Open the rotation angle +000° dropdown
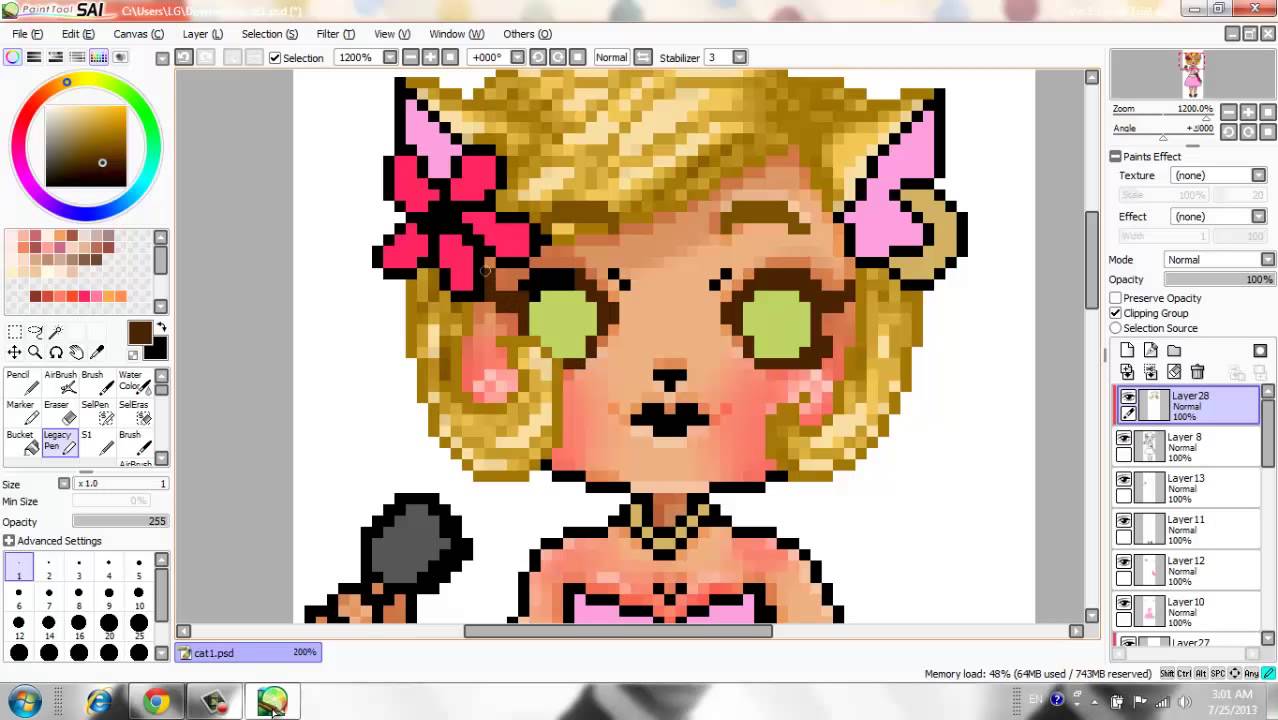 click(x=518, y=57)
